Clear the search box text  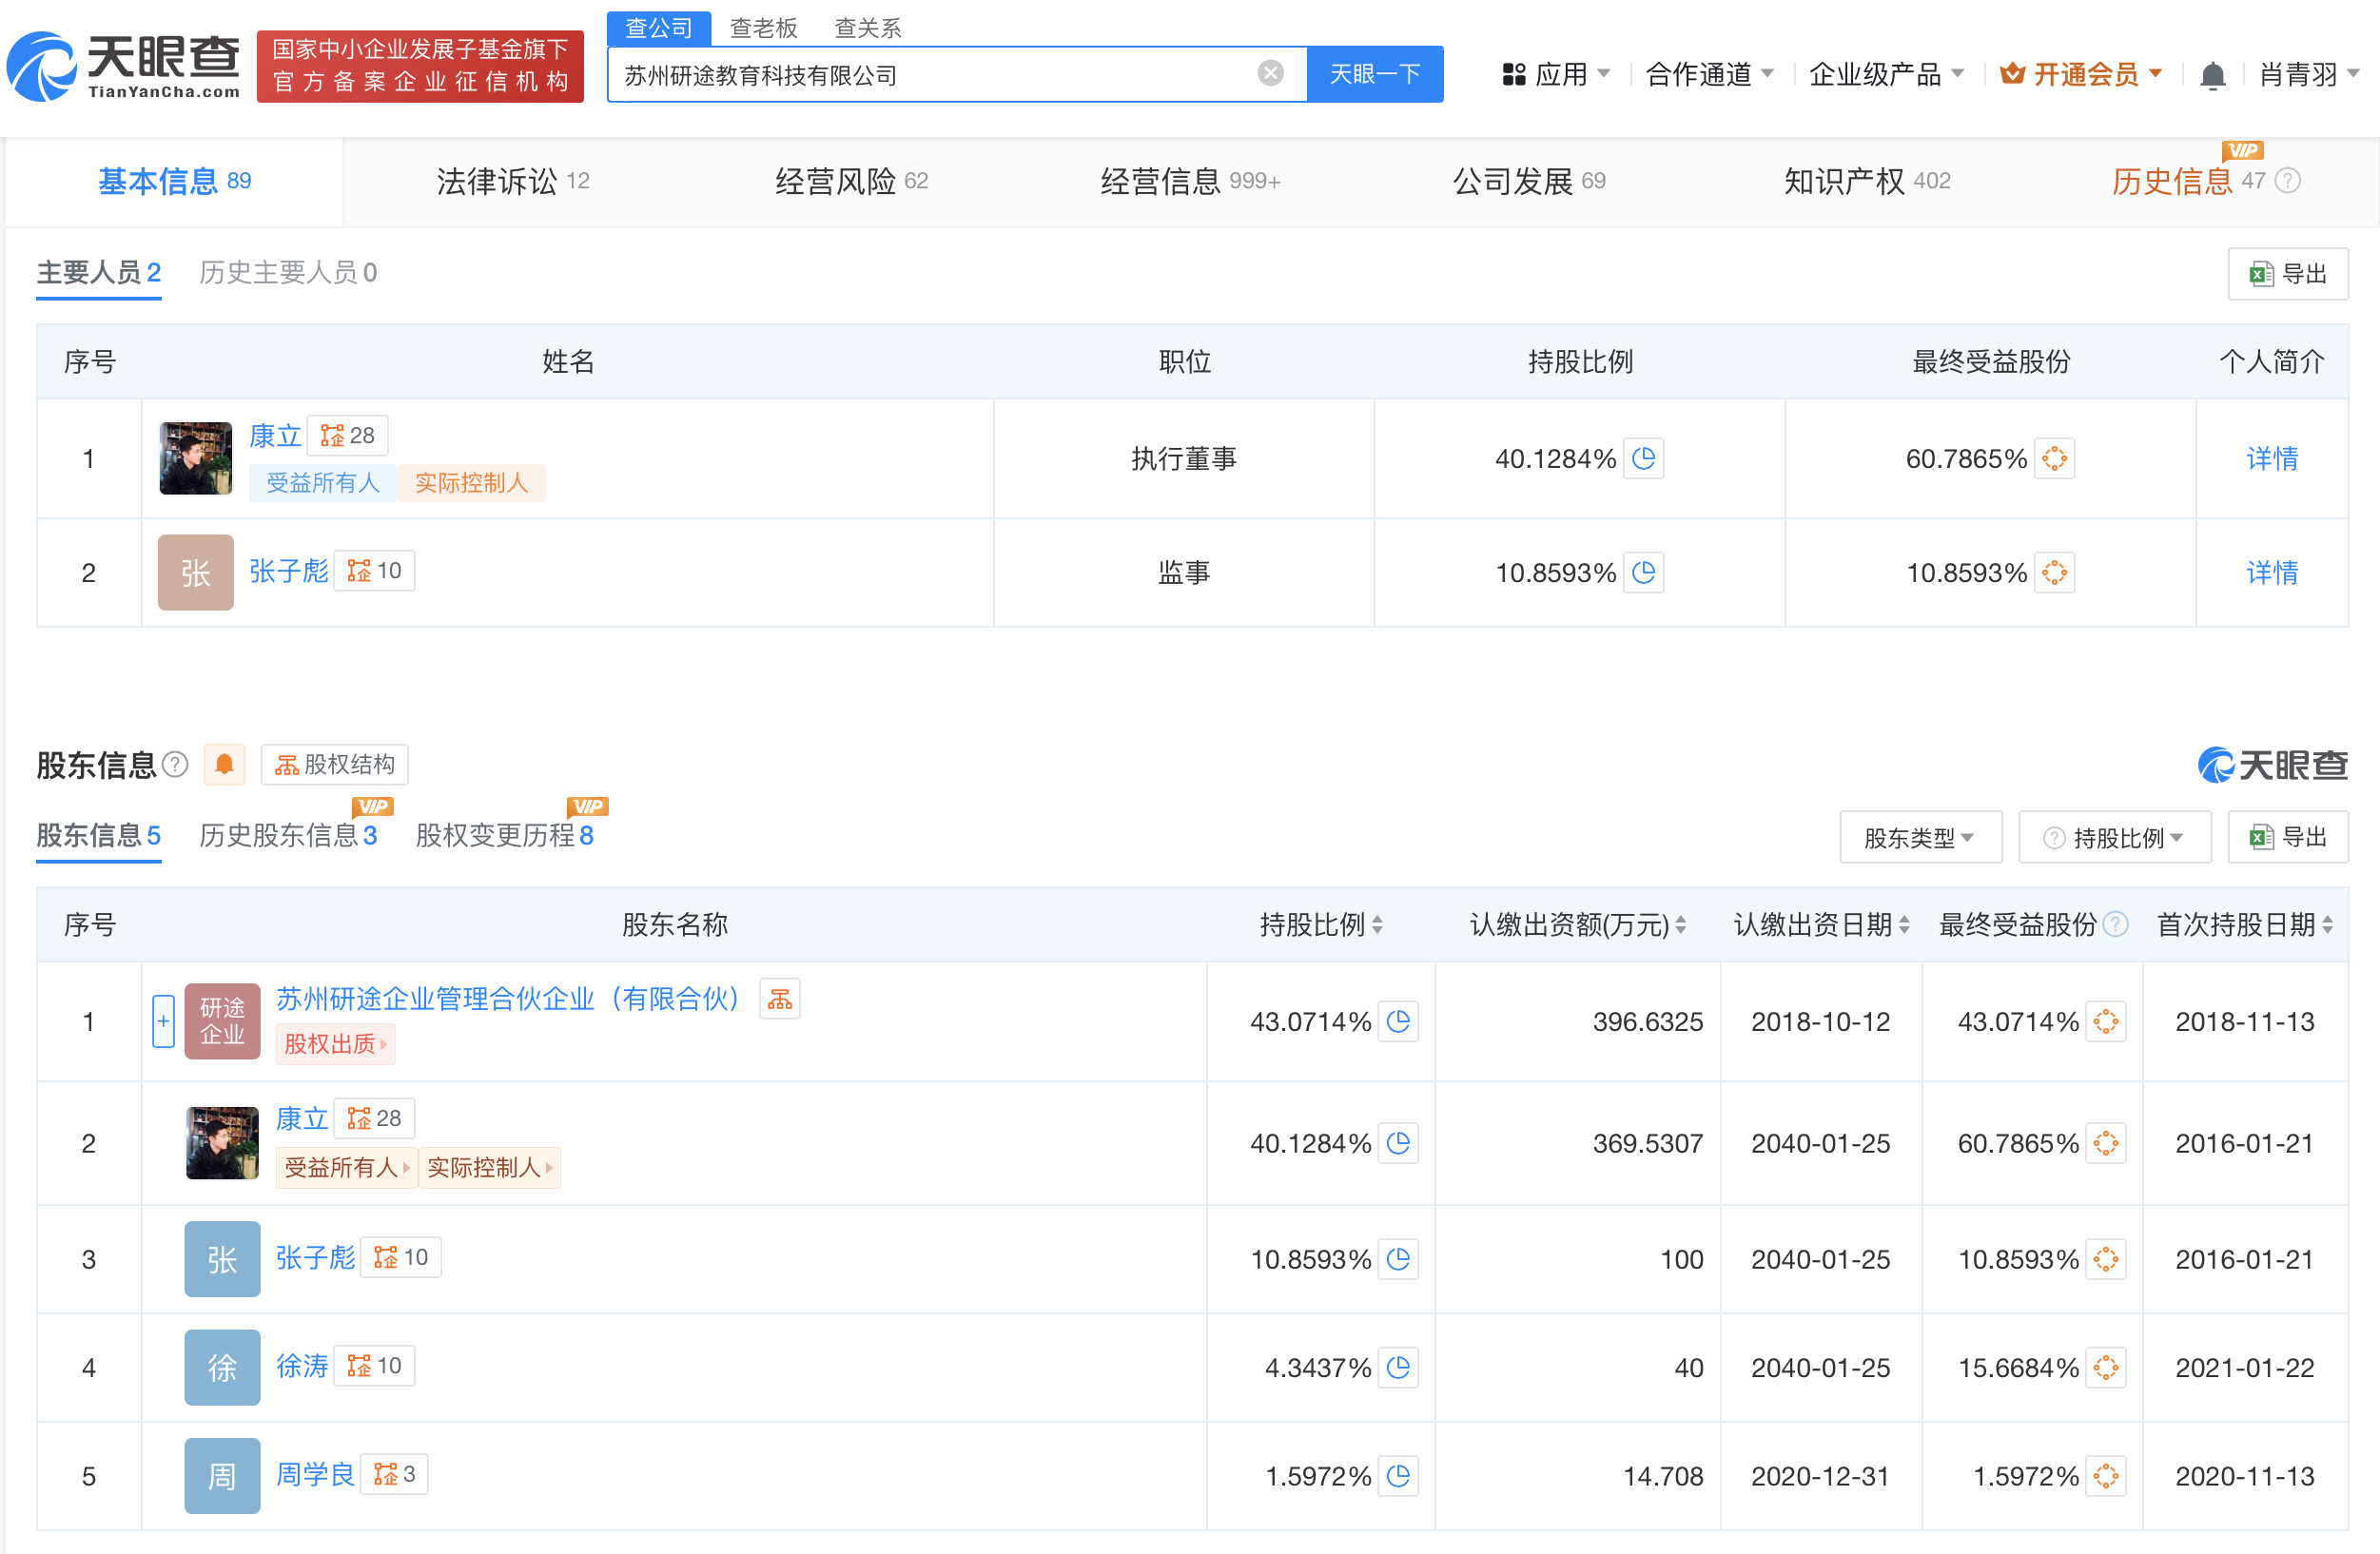click(x=1270, y=73)
